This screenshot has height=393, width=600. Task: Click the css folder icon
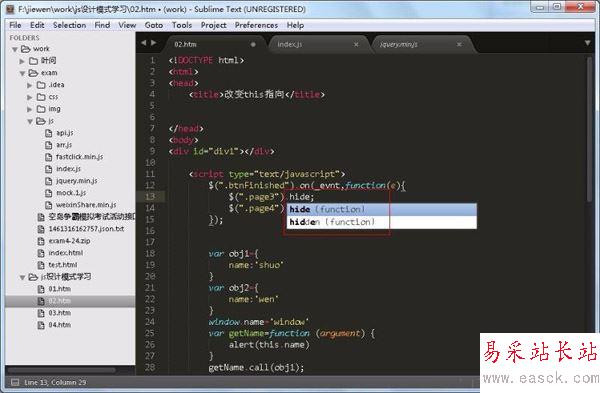click(41, 97)
